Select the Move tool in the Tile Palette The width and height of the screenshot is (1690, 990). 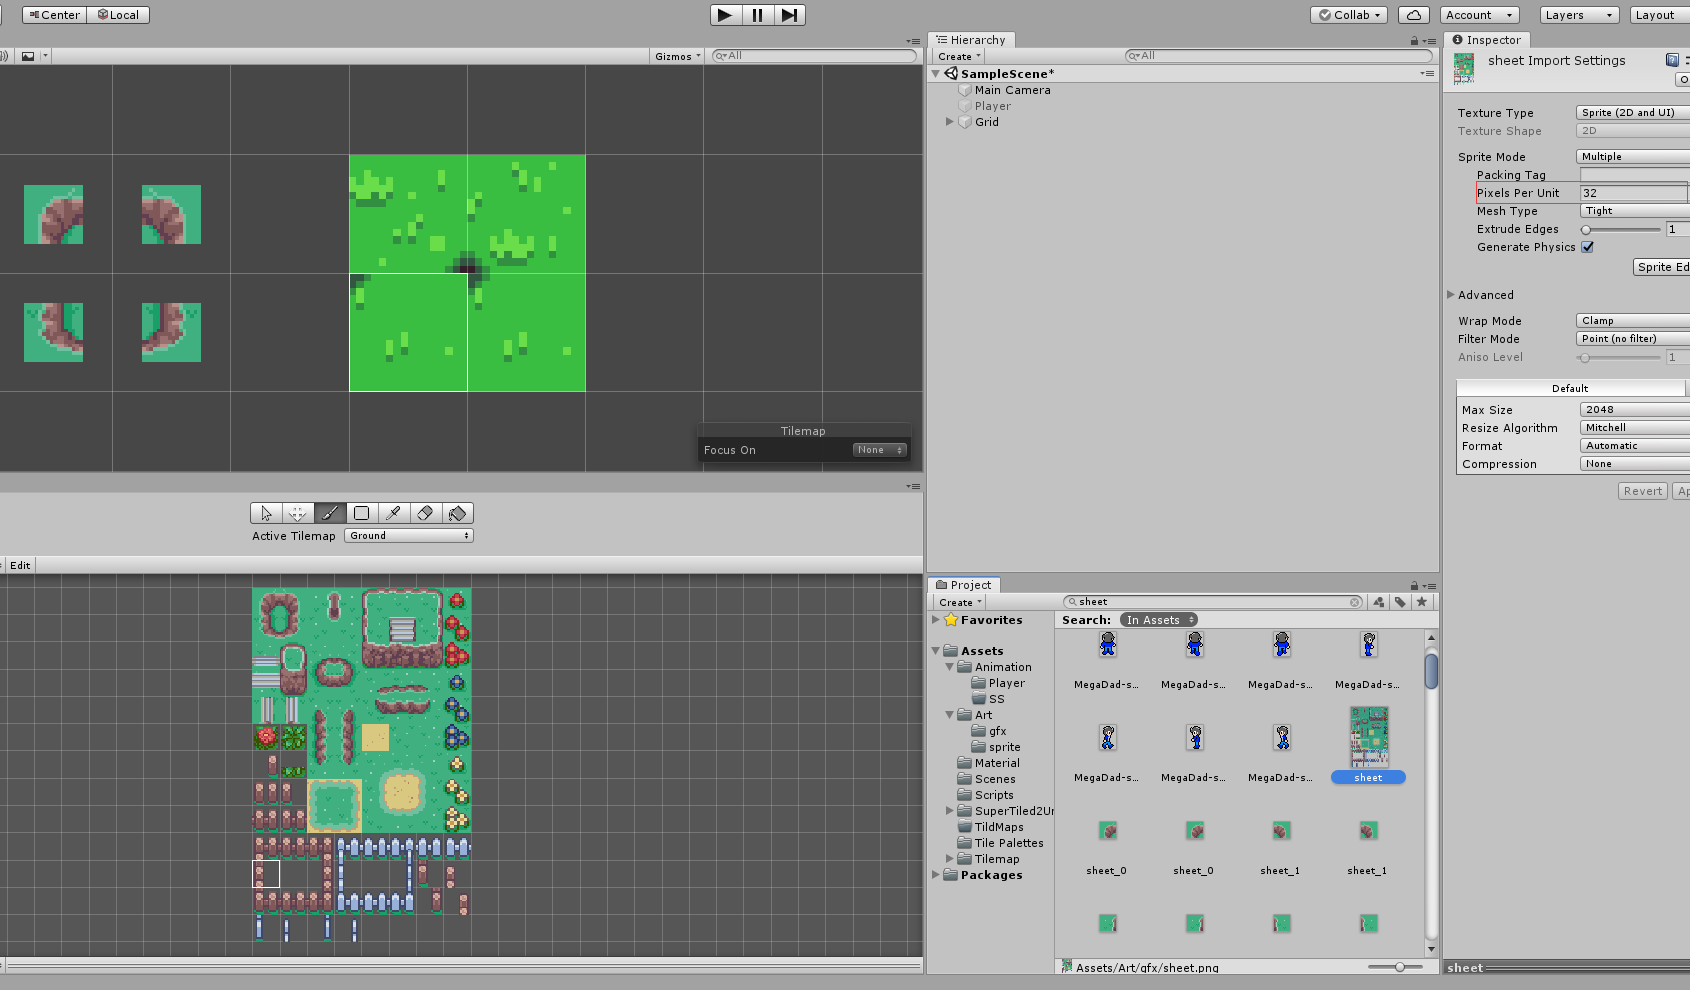(x=297, y=513)
